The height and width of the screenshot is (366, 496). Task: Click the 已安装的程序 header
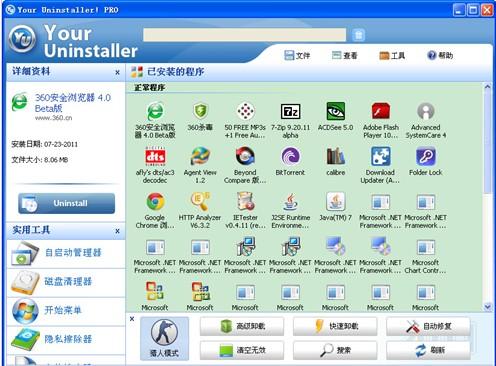(x=175, y=72)
